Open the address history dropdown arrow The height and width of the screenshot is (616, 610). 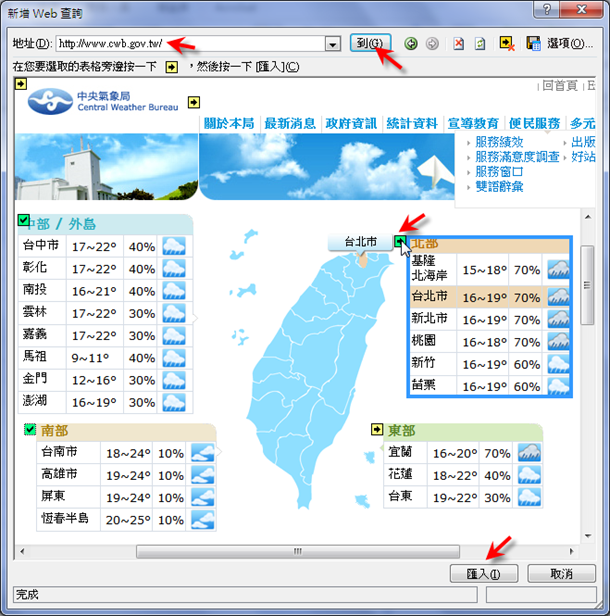tap(333, 44)
